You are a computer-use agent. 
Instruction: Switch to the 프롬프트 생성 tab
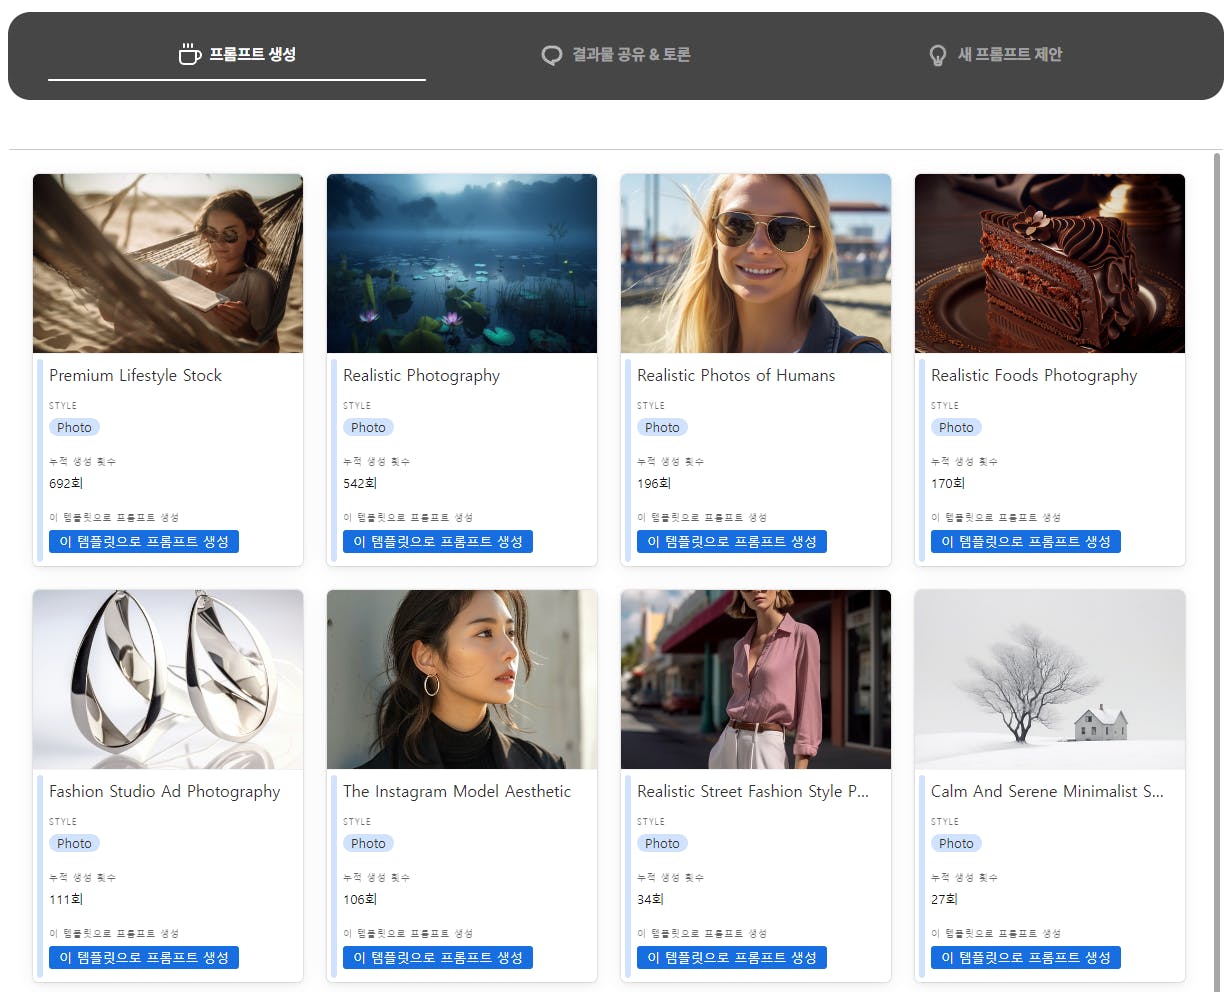[x=237, y=55]
